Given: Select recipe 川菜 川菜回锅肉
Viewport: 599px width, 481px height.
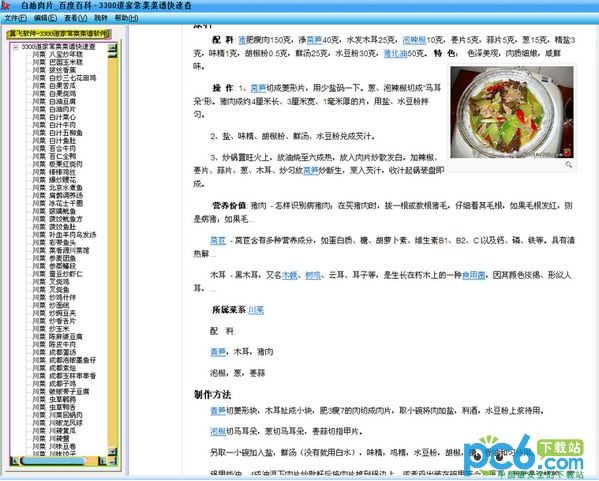Looking at the screenshot, I should click(x=57, y=415).
